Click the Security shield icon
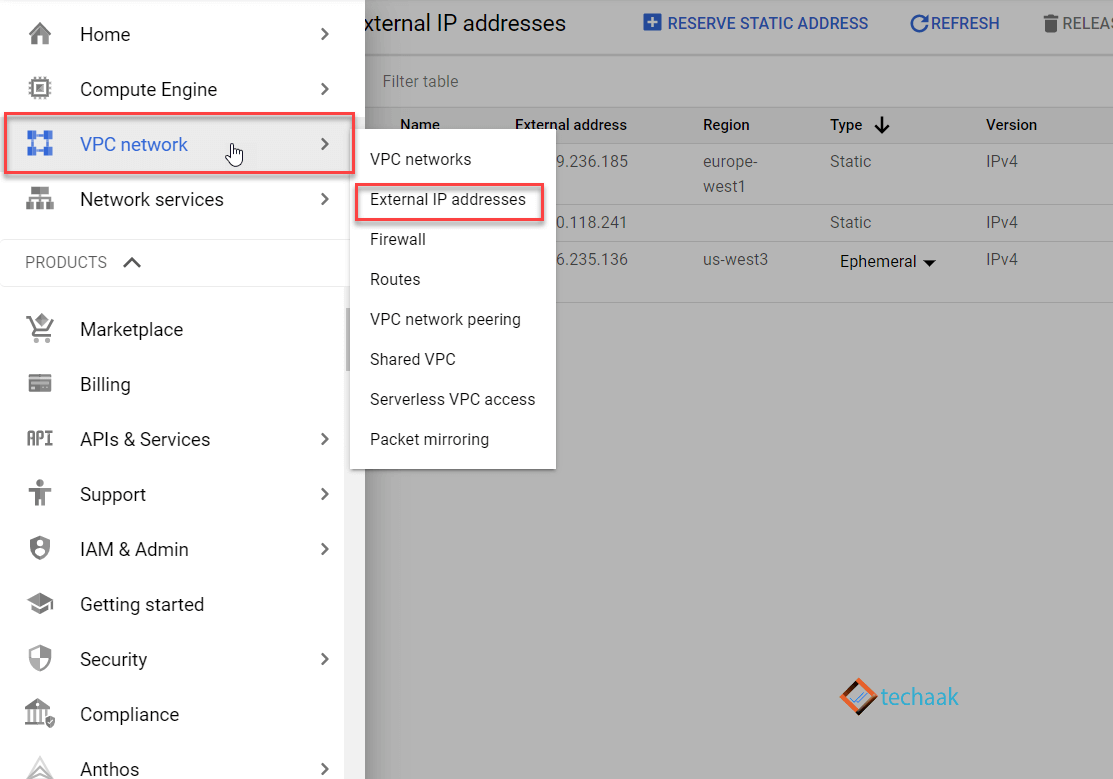 point(40,658)
